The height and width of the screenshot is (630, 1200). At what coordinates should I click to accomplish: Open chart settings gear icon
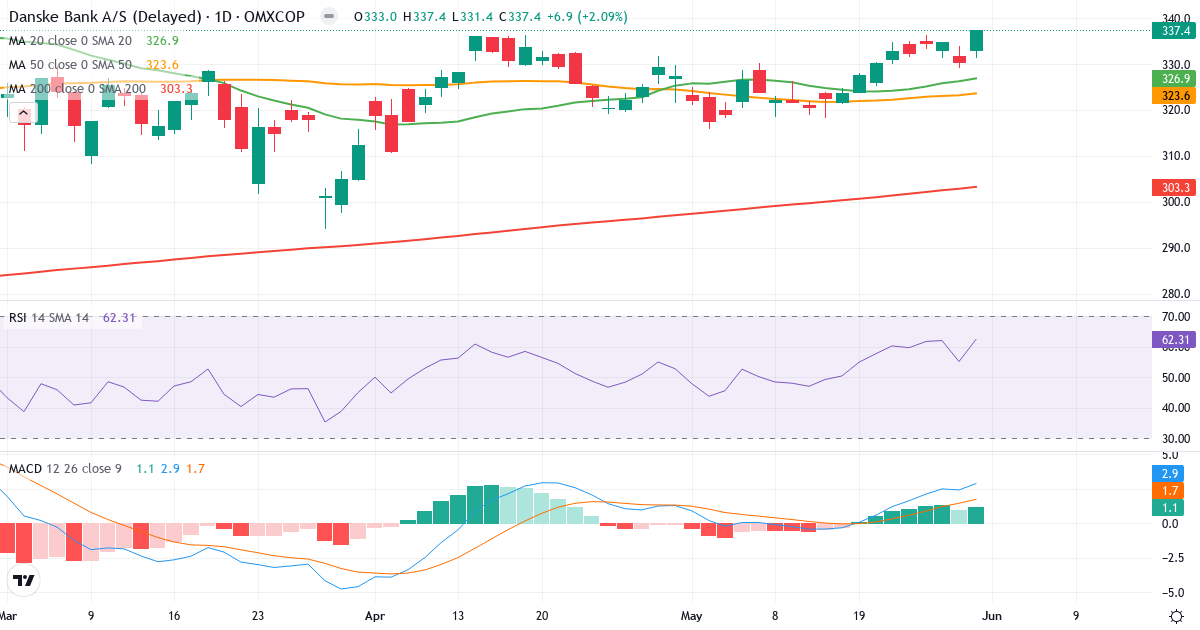1177,616
